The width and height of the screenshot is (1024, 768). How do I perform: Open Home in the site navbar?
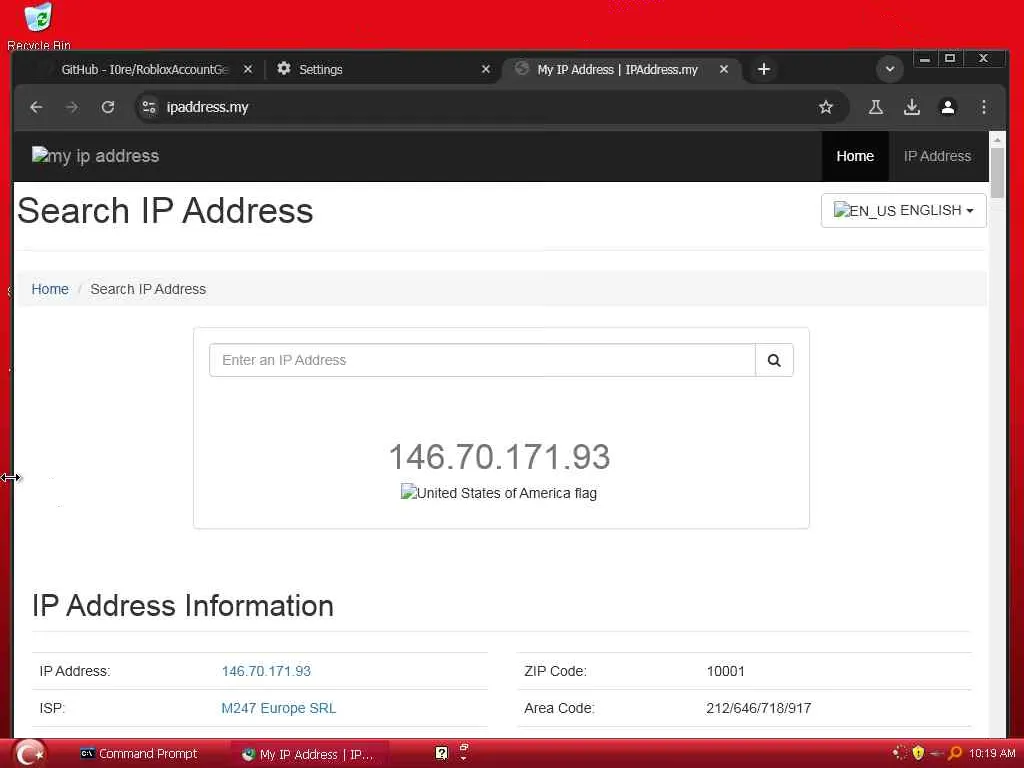click(x=855, y=156)
